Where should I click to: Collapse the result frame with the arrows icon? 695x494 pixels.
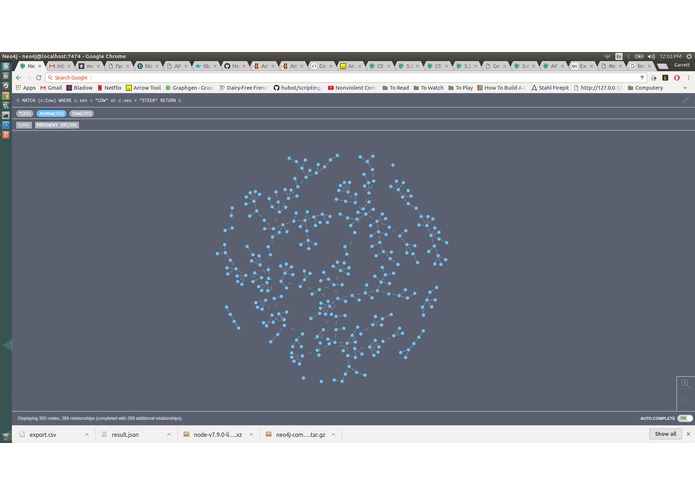[x=685, y=101]
